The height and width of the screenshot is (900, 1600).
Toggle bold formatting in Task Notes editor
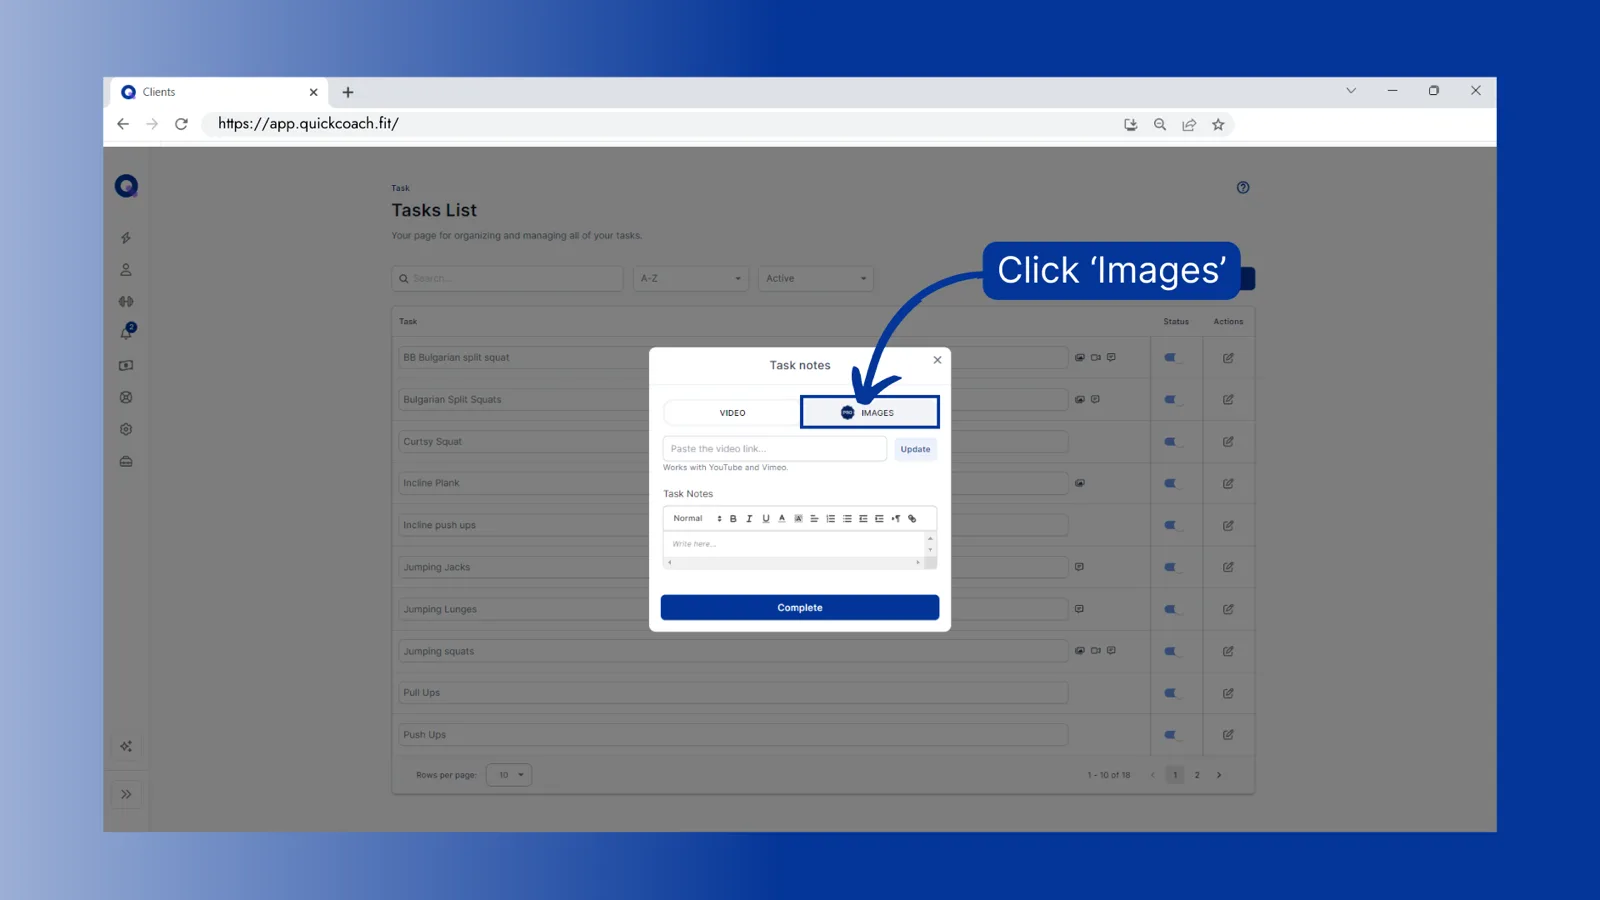(x=733, y=519)
